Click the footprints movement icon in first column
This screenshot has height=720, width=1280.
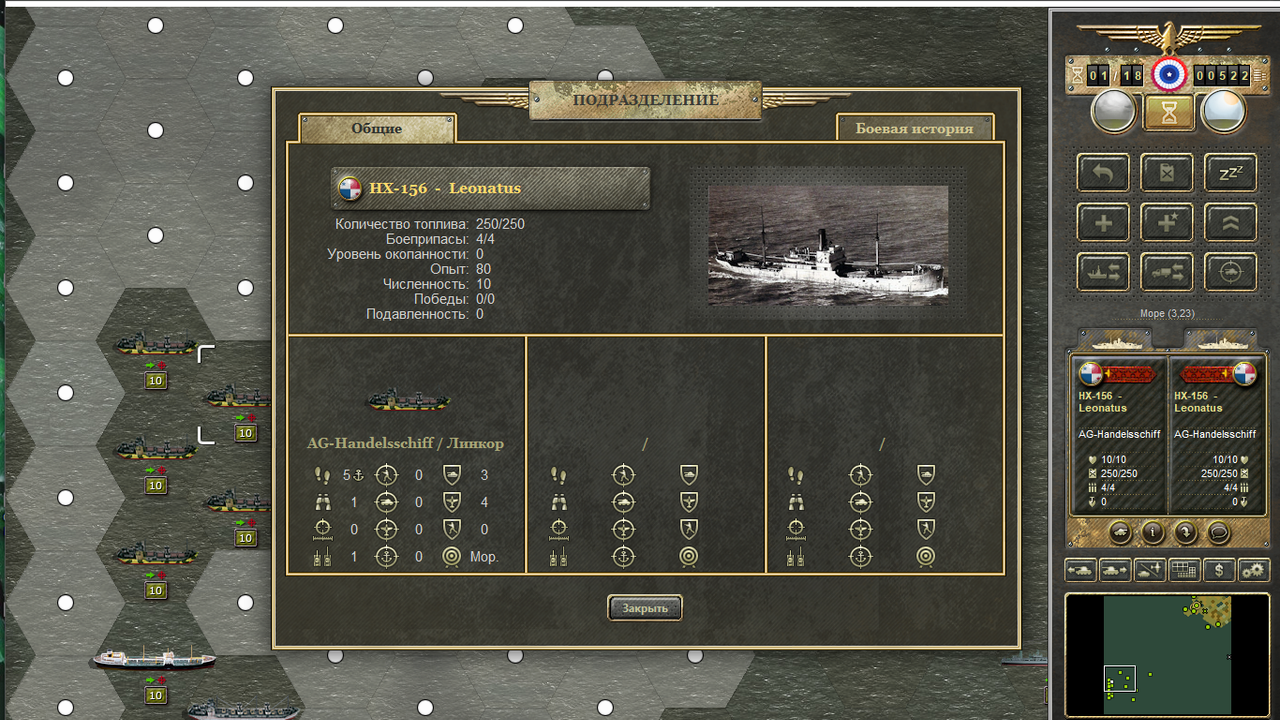[x=322, y=475]
